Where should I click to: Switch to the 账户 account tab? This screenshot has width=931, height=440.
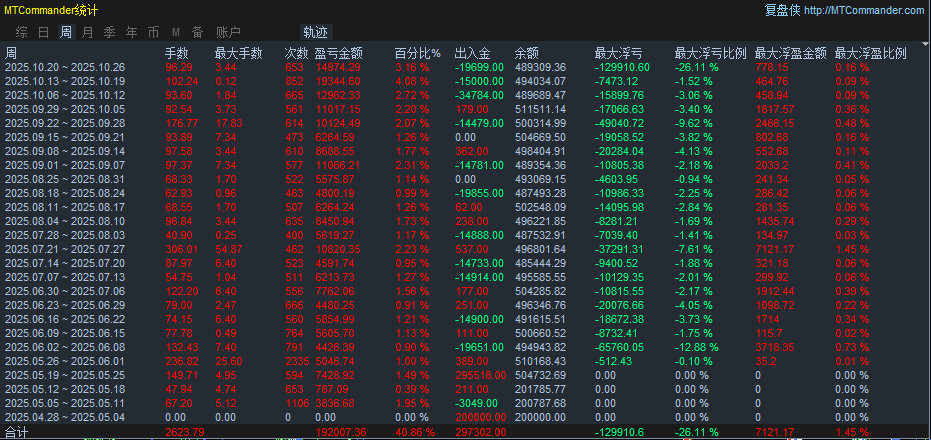click(228, 33)
